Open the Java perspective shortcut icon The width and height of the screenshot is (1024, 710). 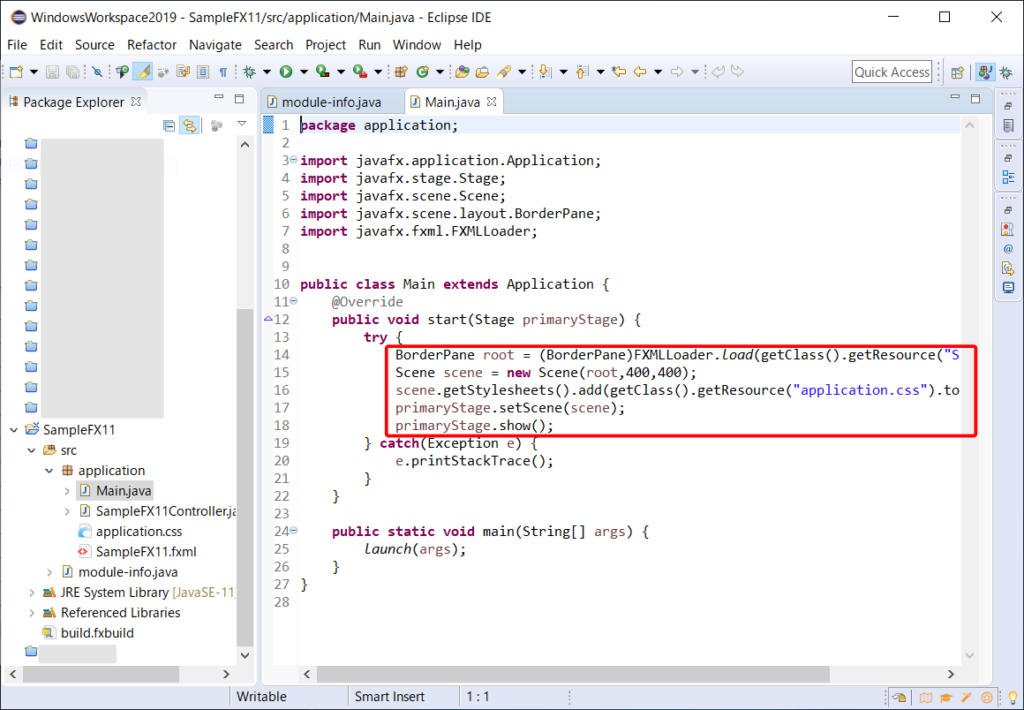985,73
